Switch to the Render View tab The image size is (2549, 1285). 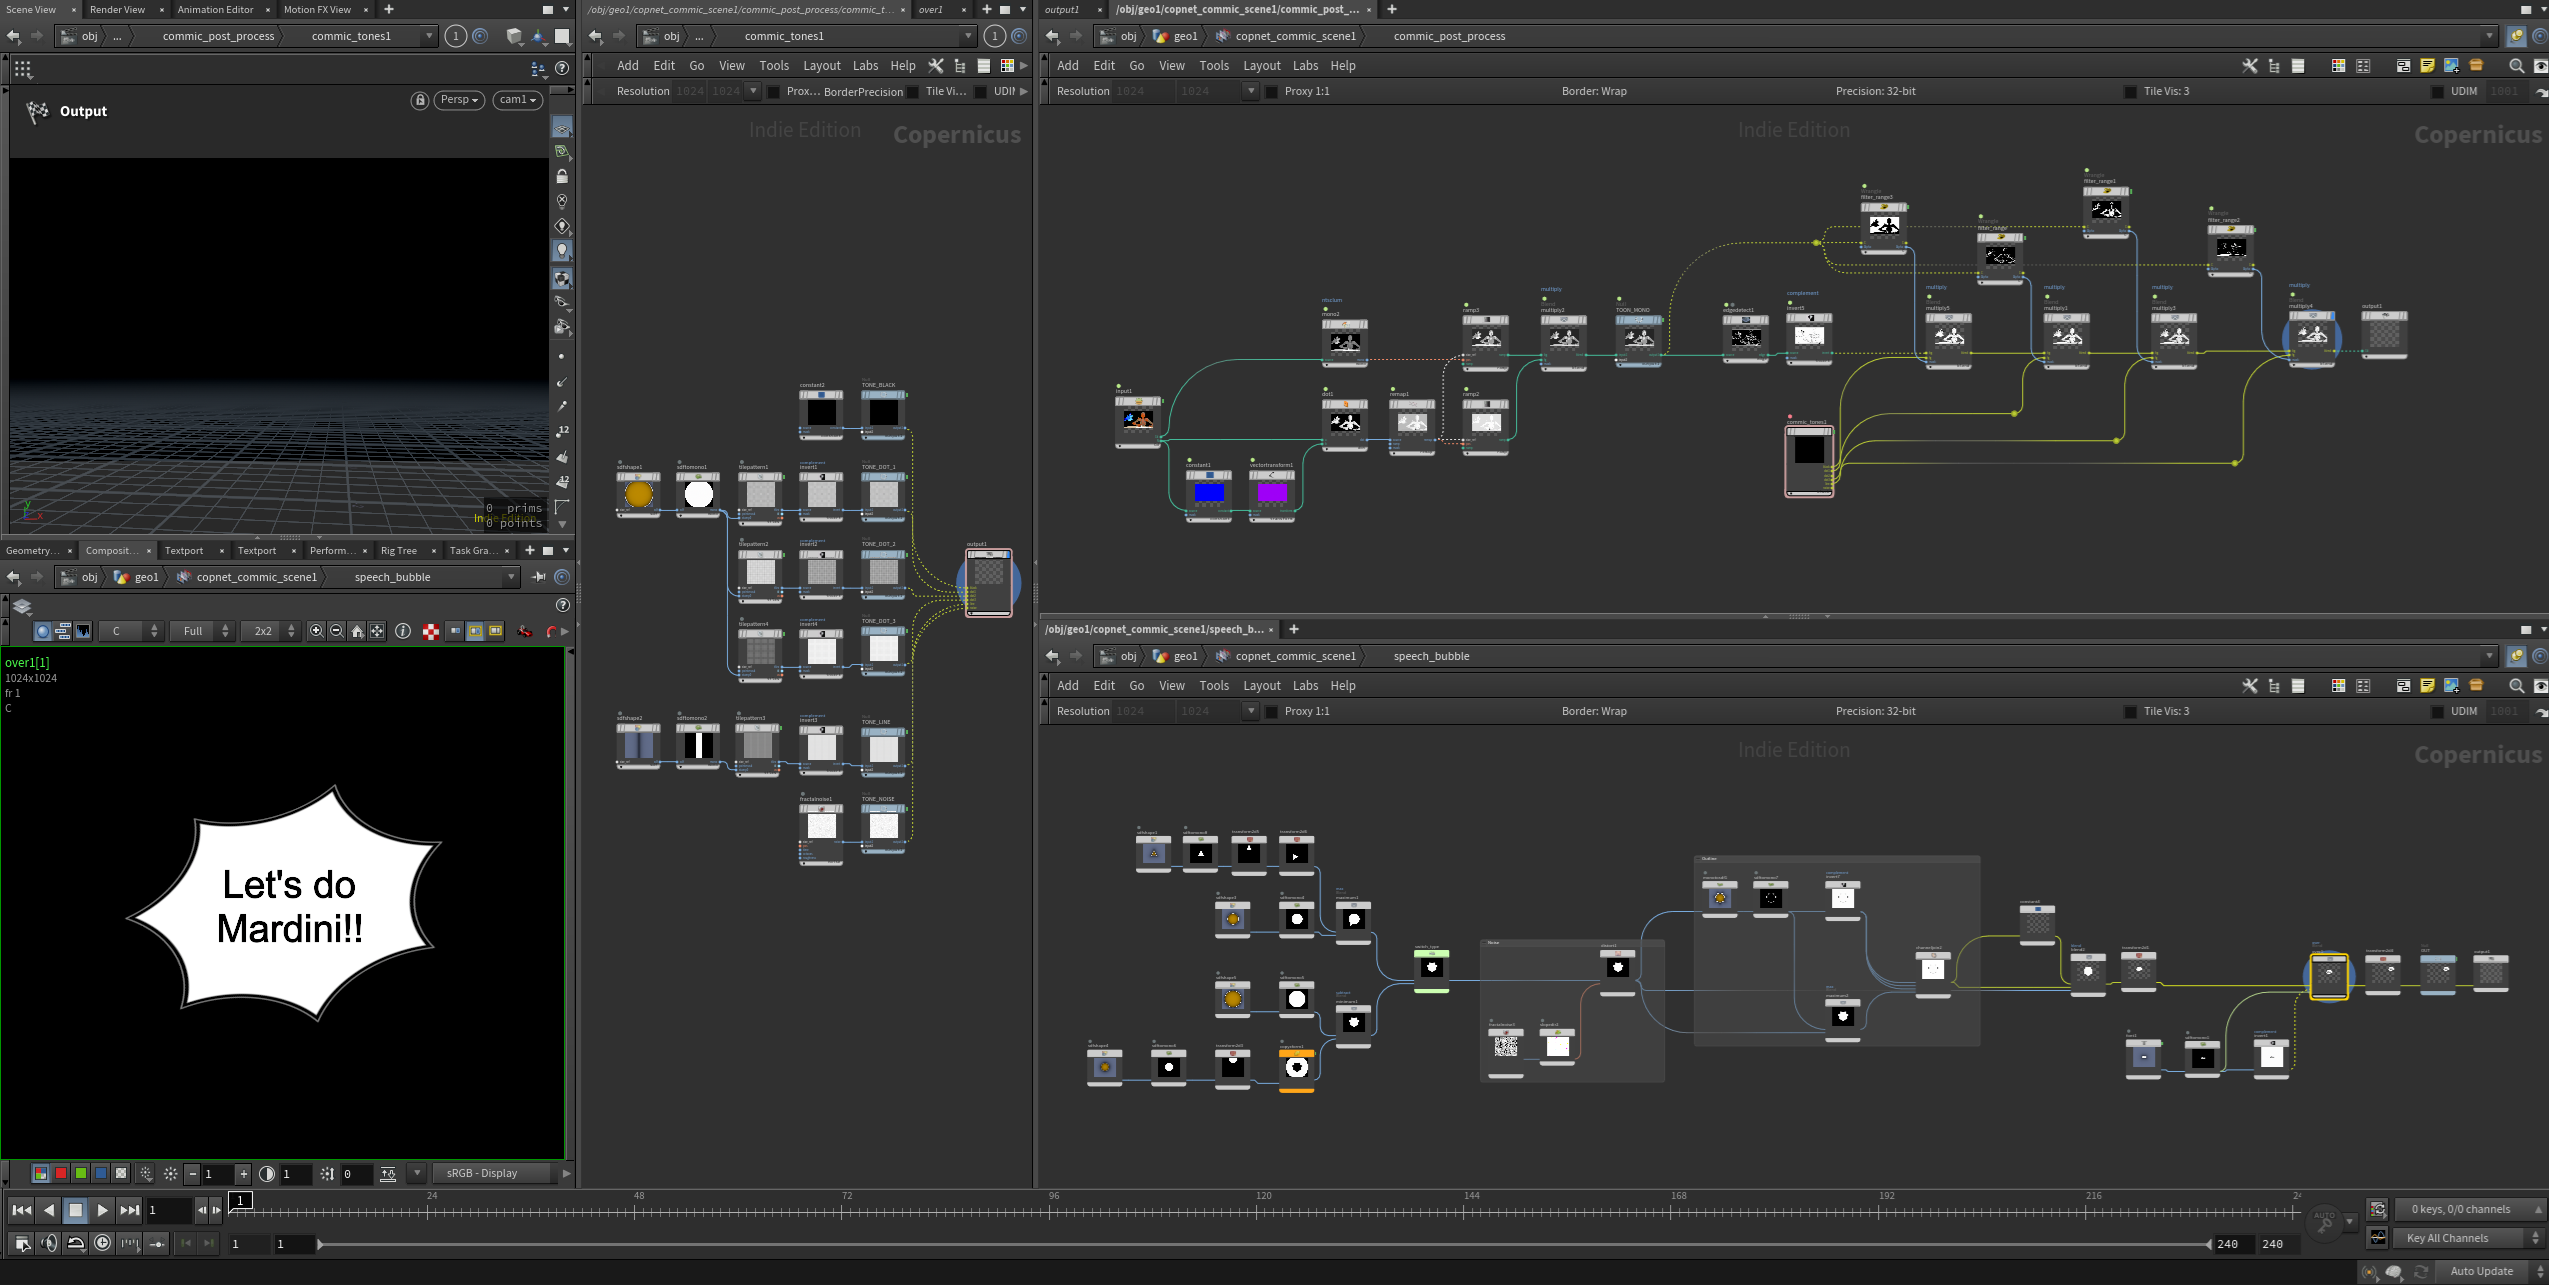(117, 9)
